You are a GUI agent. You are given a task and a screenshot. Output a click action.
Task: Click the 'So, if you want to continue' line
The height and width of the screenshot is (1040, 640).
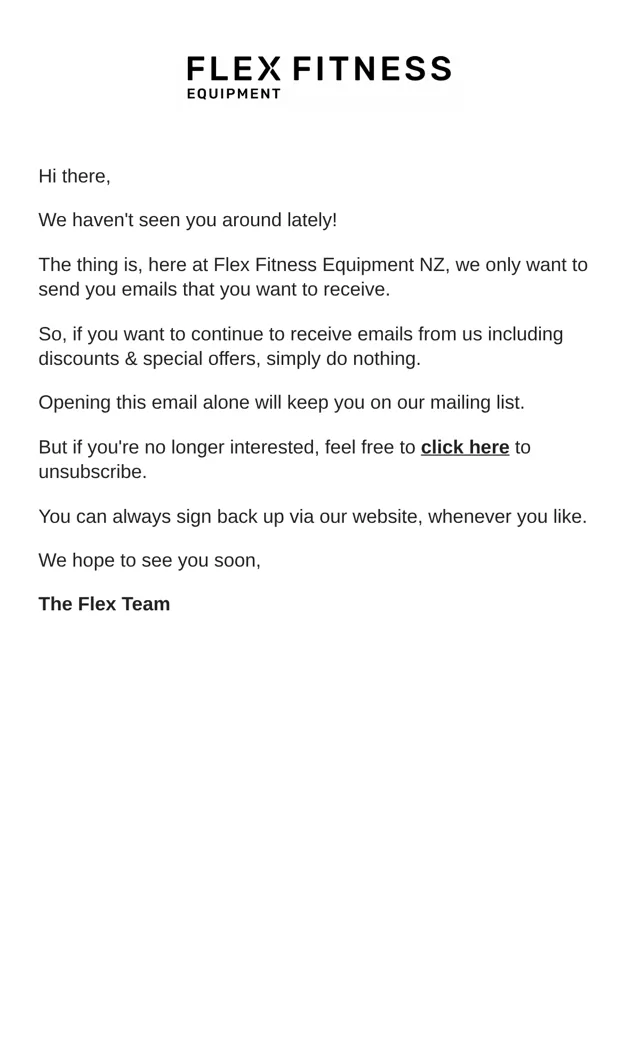tap(300, 334)
